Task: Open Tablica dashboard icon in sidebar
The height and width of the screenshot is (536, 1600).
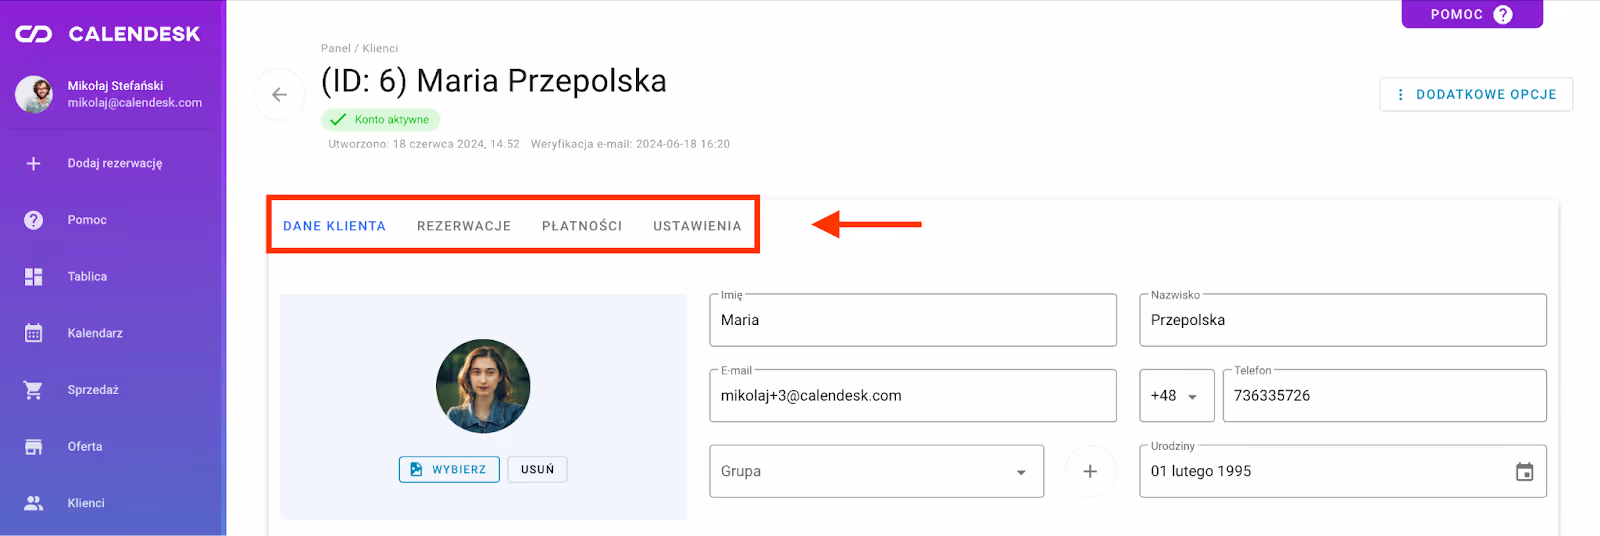Action: coord(33,277)
